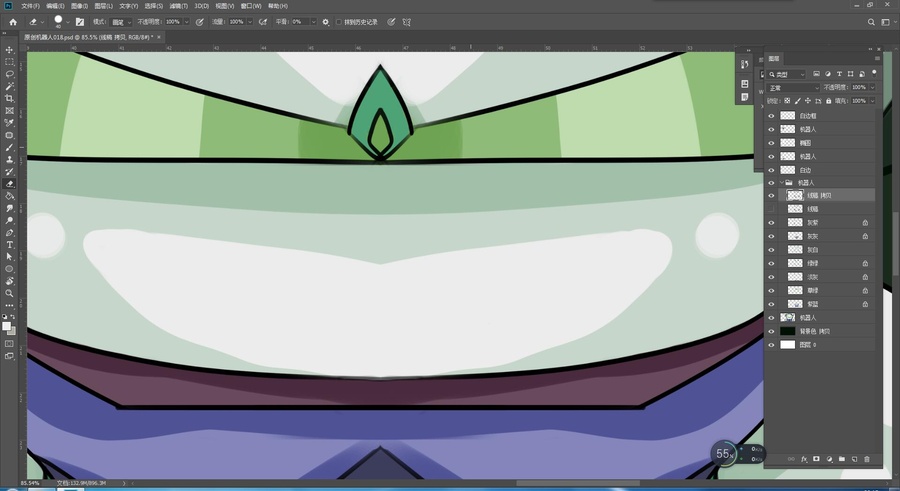Show the hidden 线稿 layer
This screenshot has height=491, width=900.
[x=771, y=209]
